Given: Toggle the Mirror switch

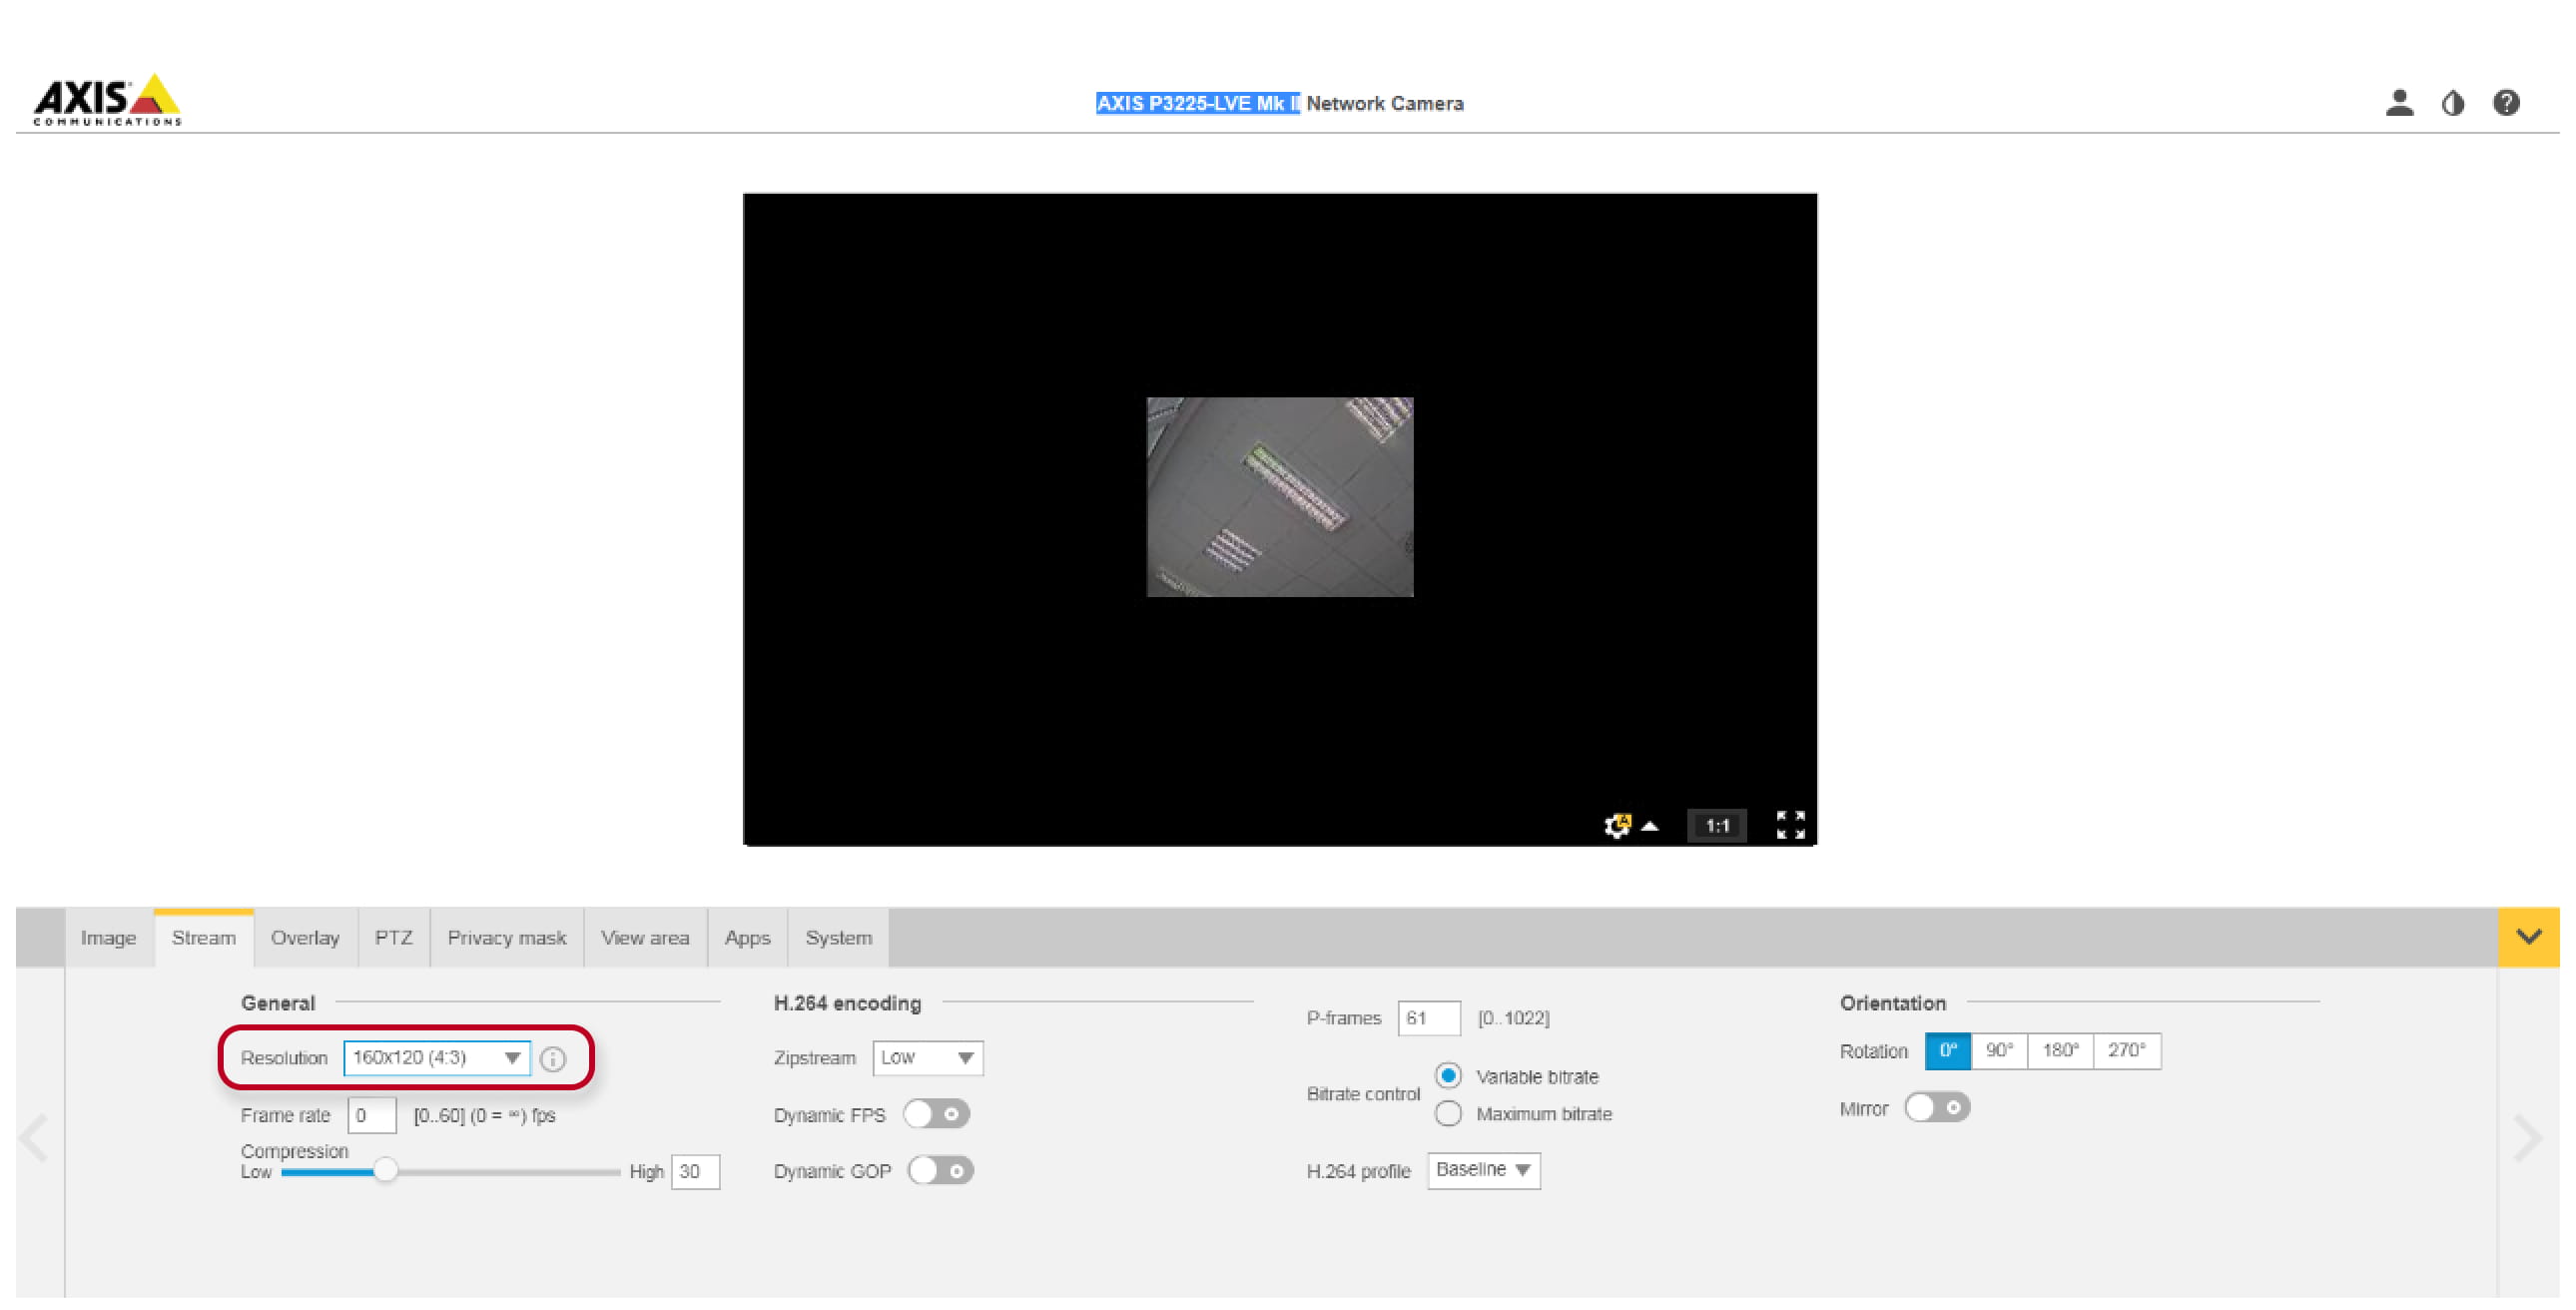Looking at the screenshot, I should point(1937,1108).
